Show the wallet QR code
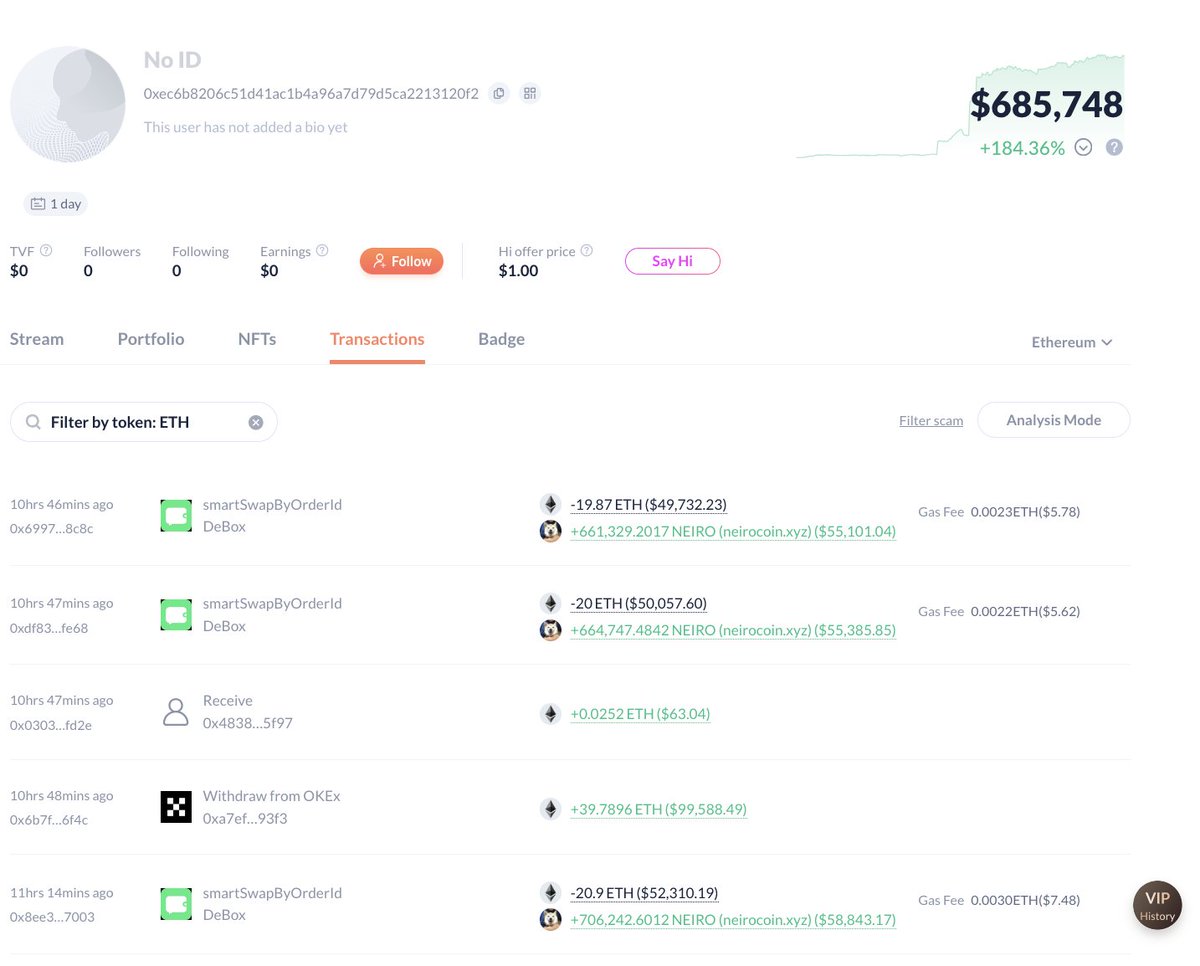 (530, 94)
